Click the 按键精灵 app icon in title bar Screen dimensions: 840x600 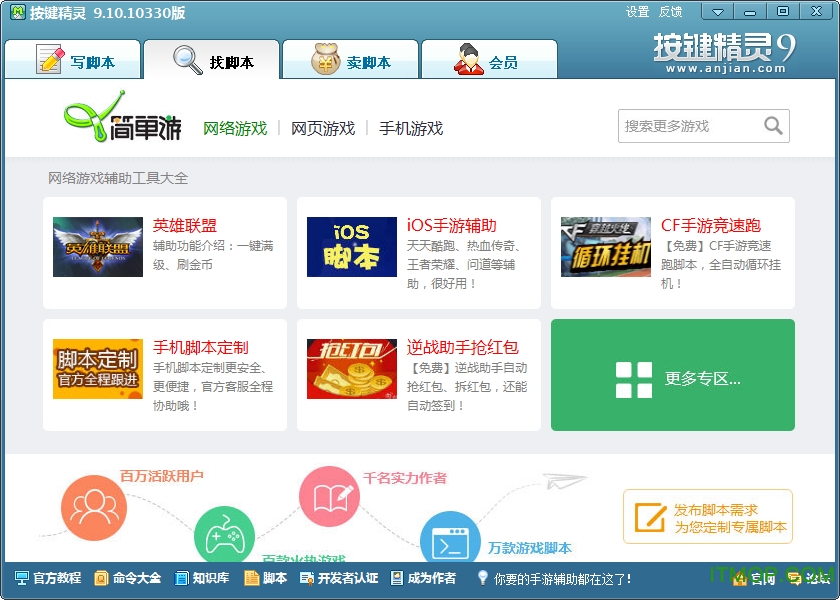pyautogui.click(x=18, y=12)
